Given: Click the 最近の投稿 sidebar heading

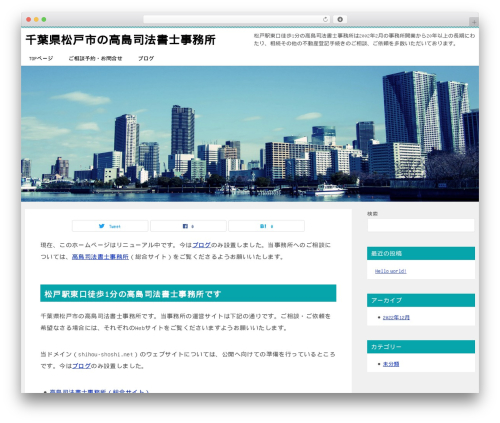Looking at the screenshot, I should tap(421, 253).
